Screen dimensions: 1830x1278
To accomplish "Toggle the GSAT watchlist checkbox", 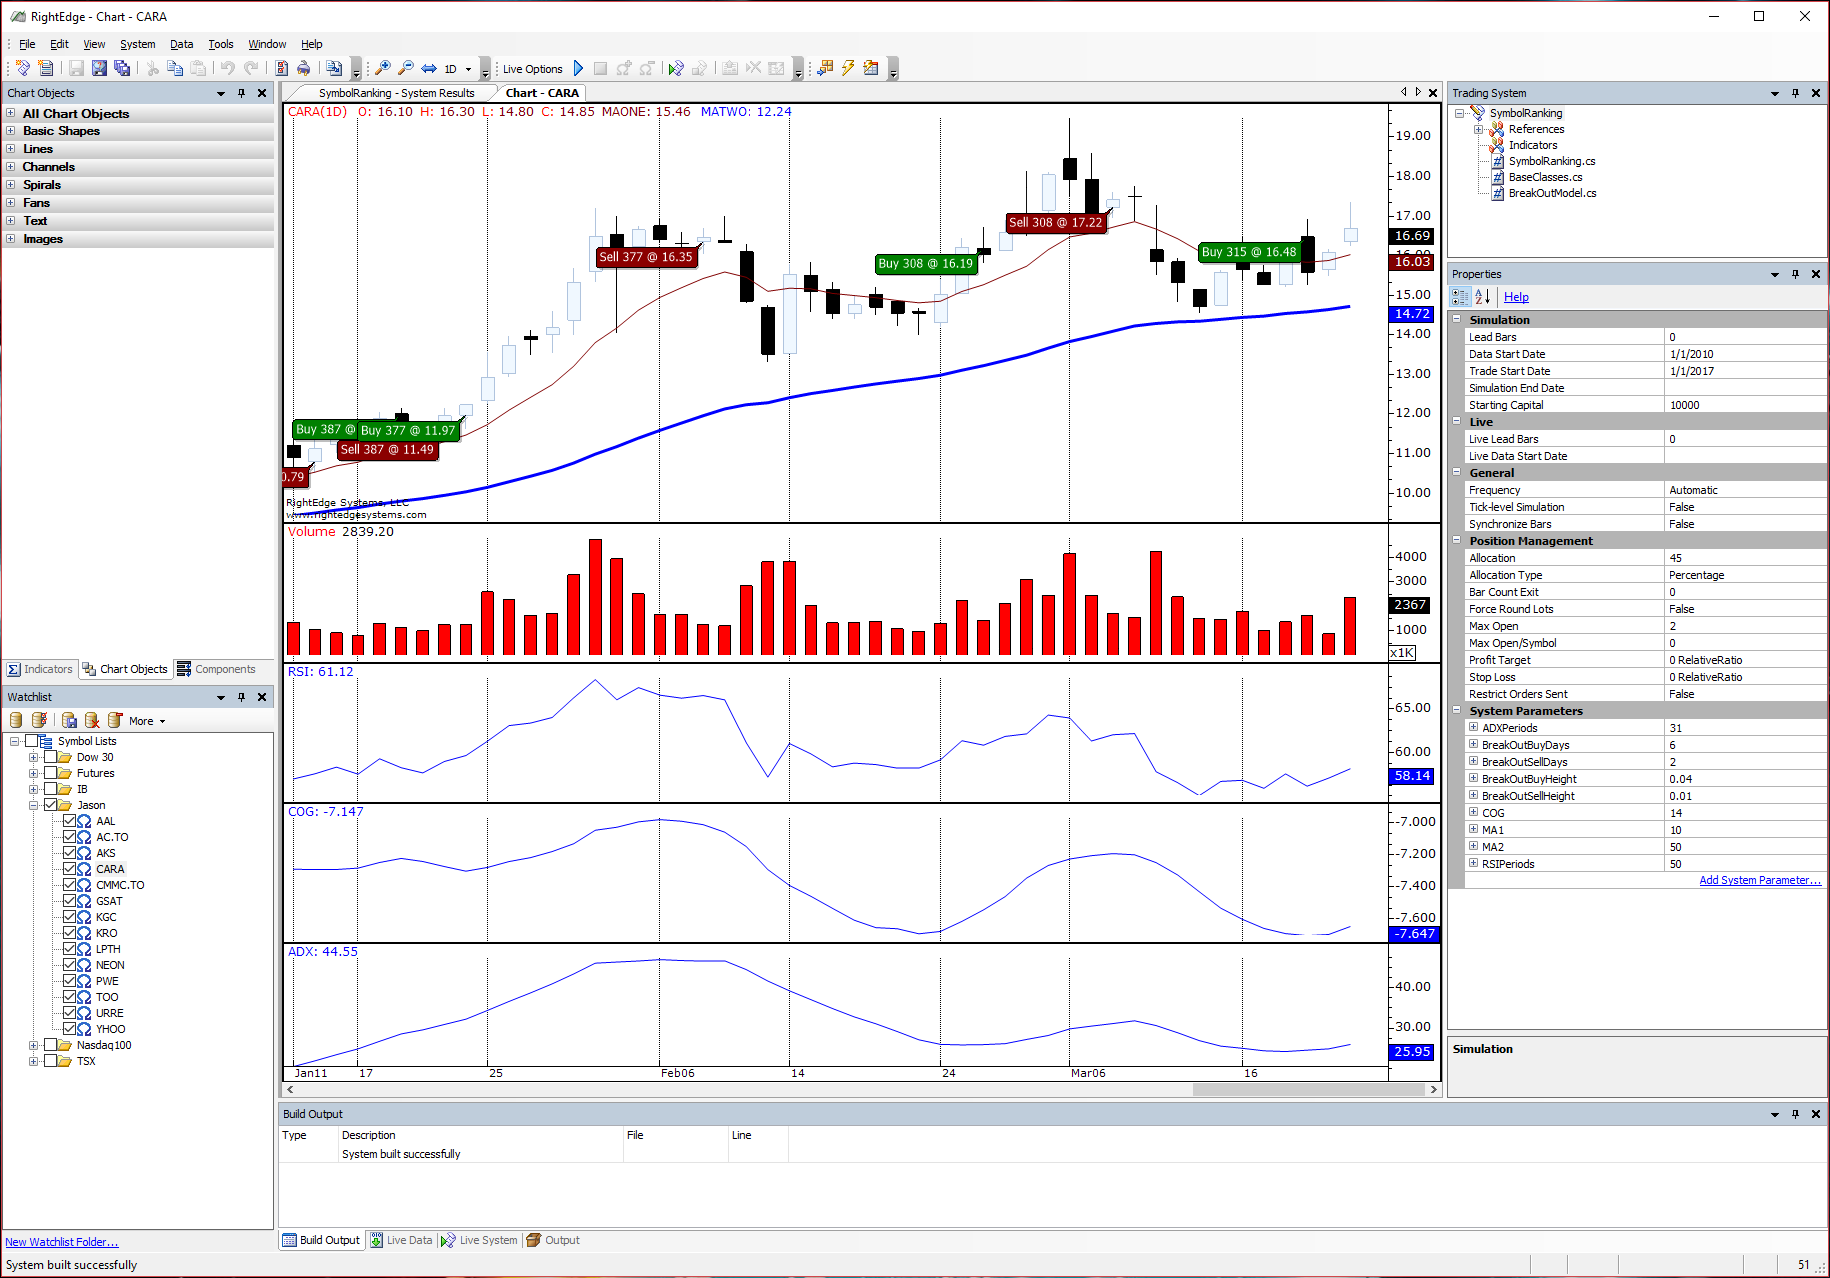I will tap(70, 901).
